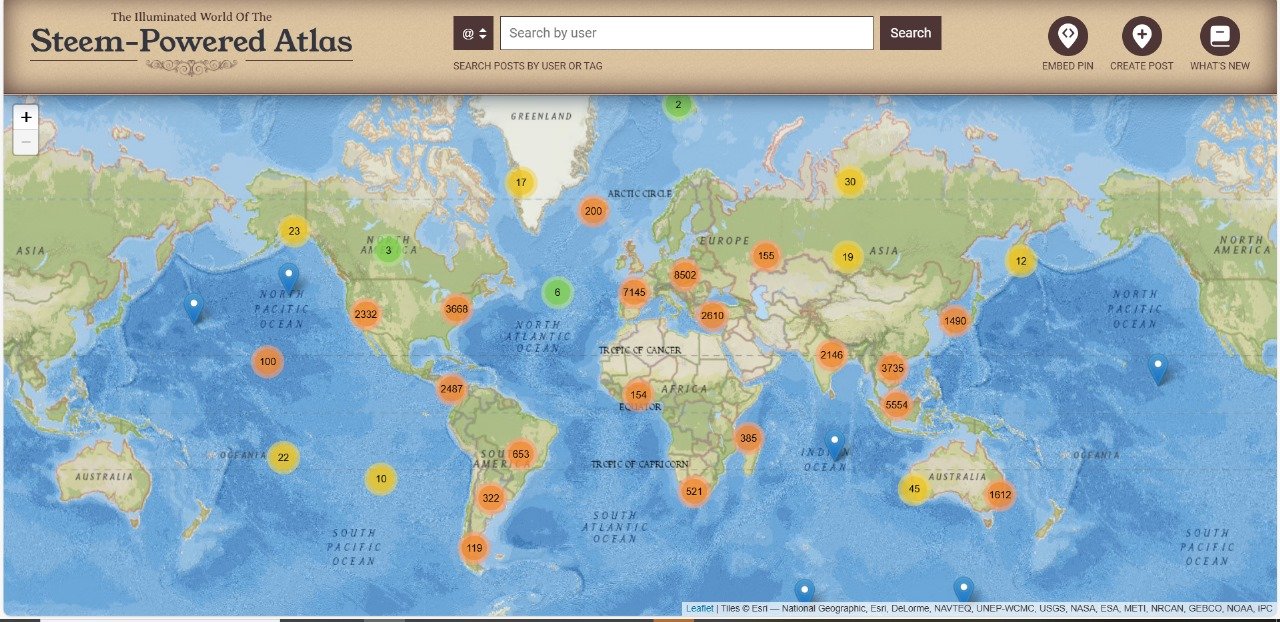
Task: Open the @ user/tag search type dropdown
Action: [x=473, y=33]
